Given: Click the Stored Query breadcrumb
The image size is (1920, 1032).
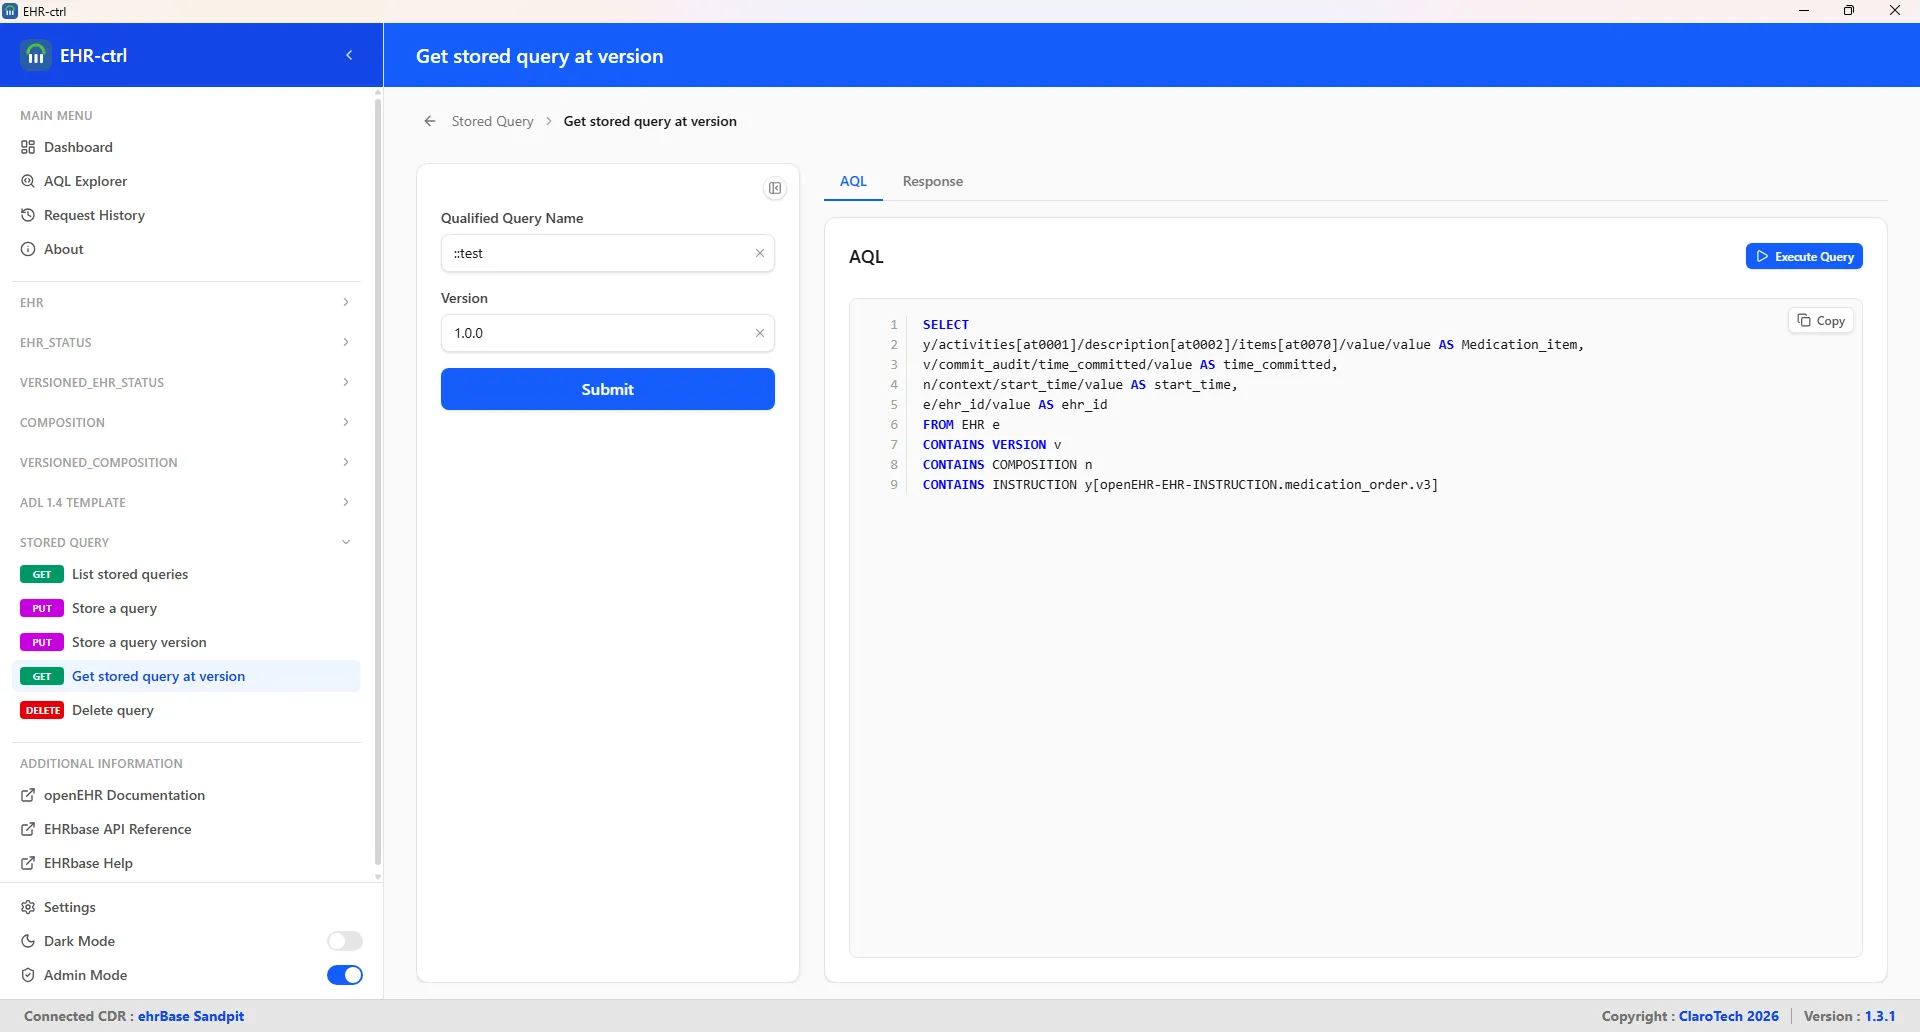Looking at the screenshot, I should click(x=492, y=121).
